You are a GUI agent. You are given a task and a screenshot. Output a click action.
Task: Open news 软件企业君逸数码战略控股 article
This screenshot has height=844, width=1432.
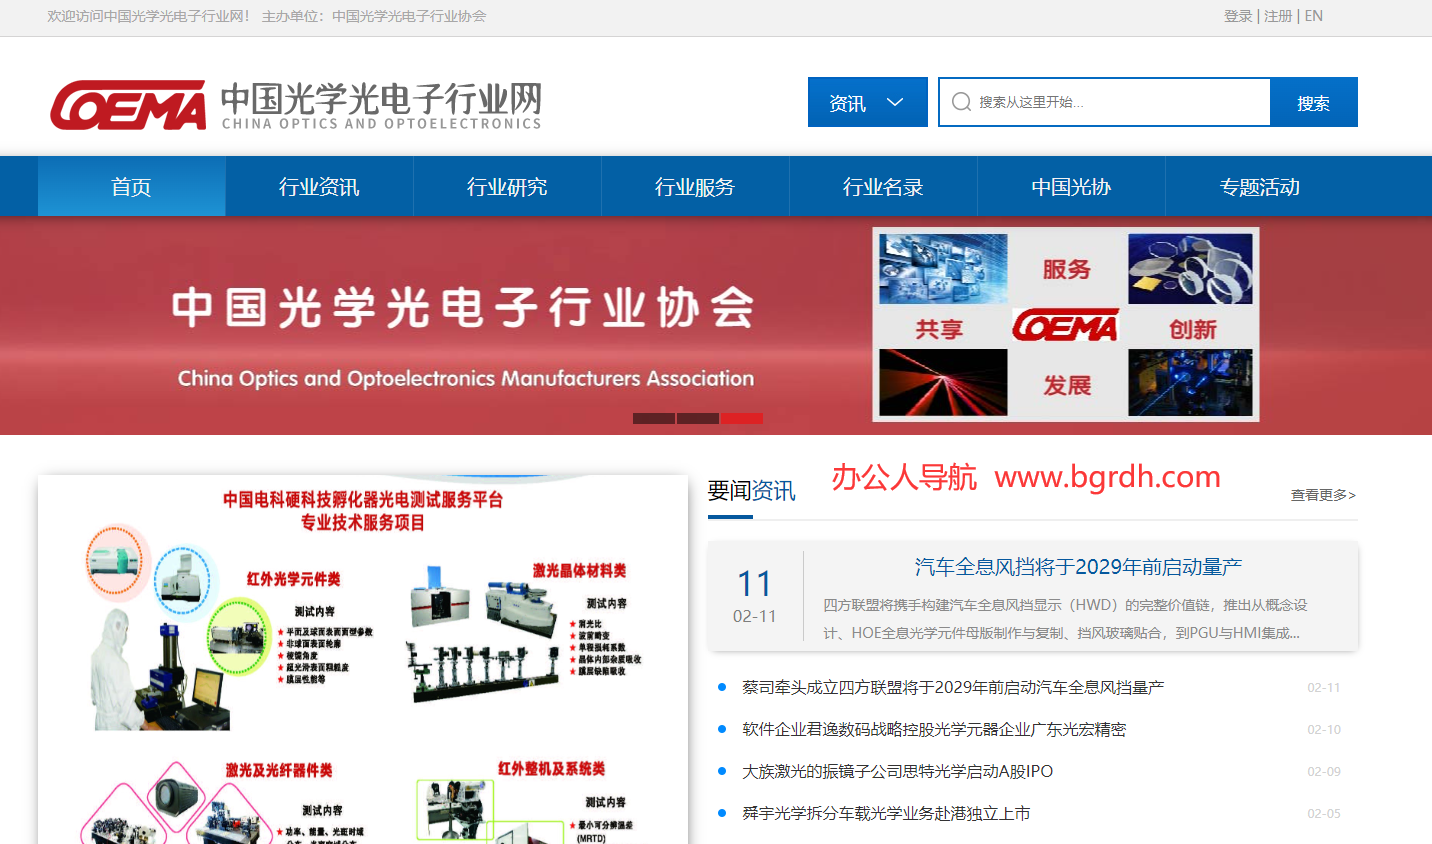point(934,729)
